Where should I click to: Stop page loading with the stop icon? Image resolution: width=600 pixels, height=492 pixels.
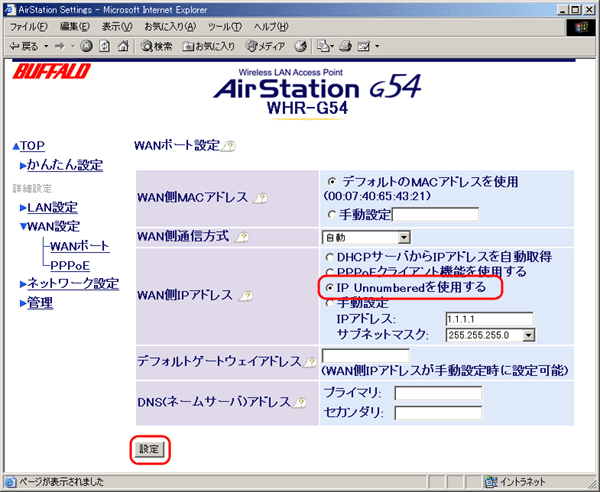(86, 47)
